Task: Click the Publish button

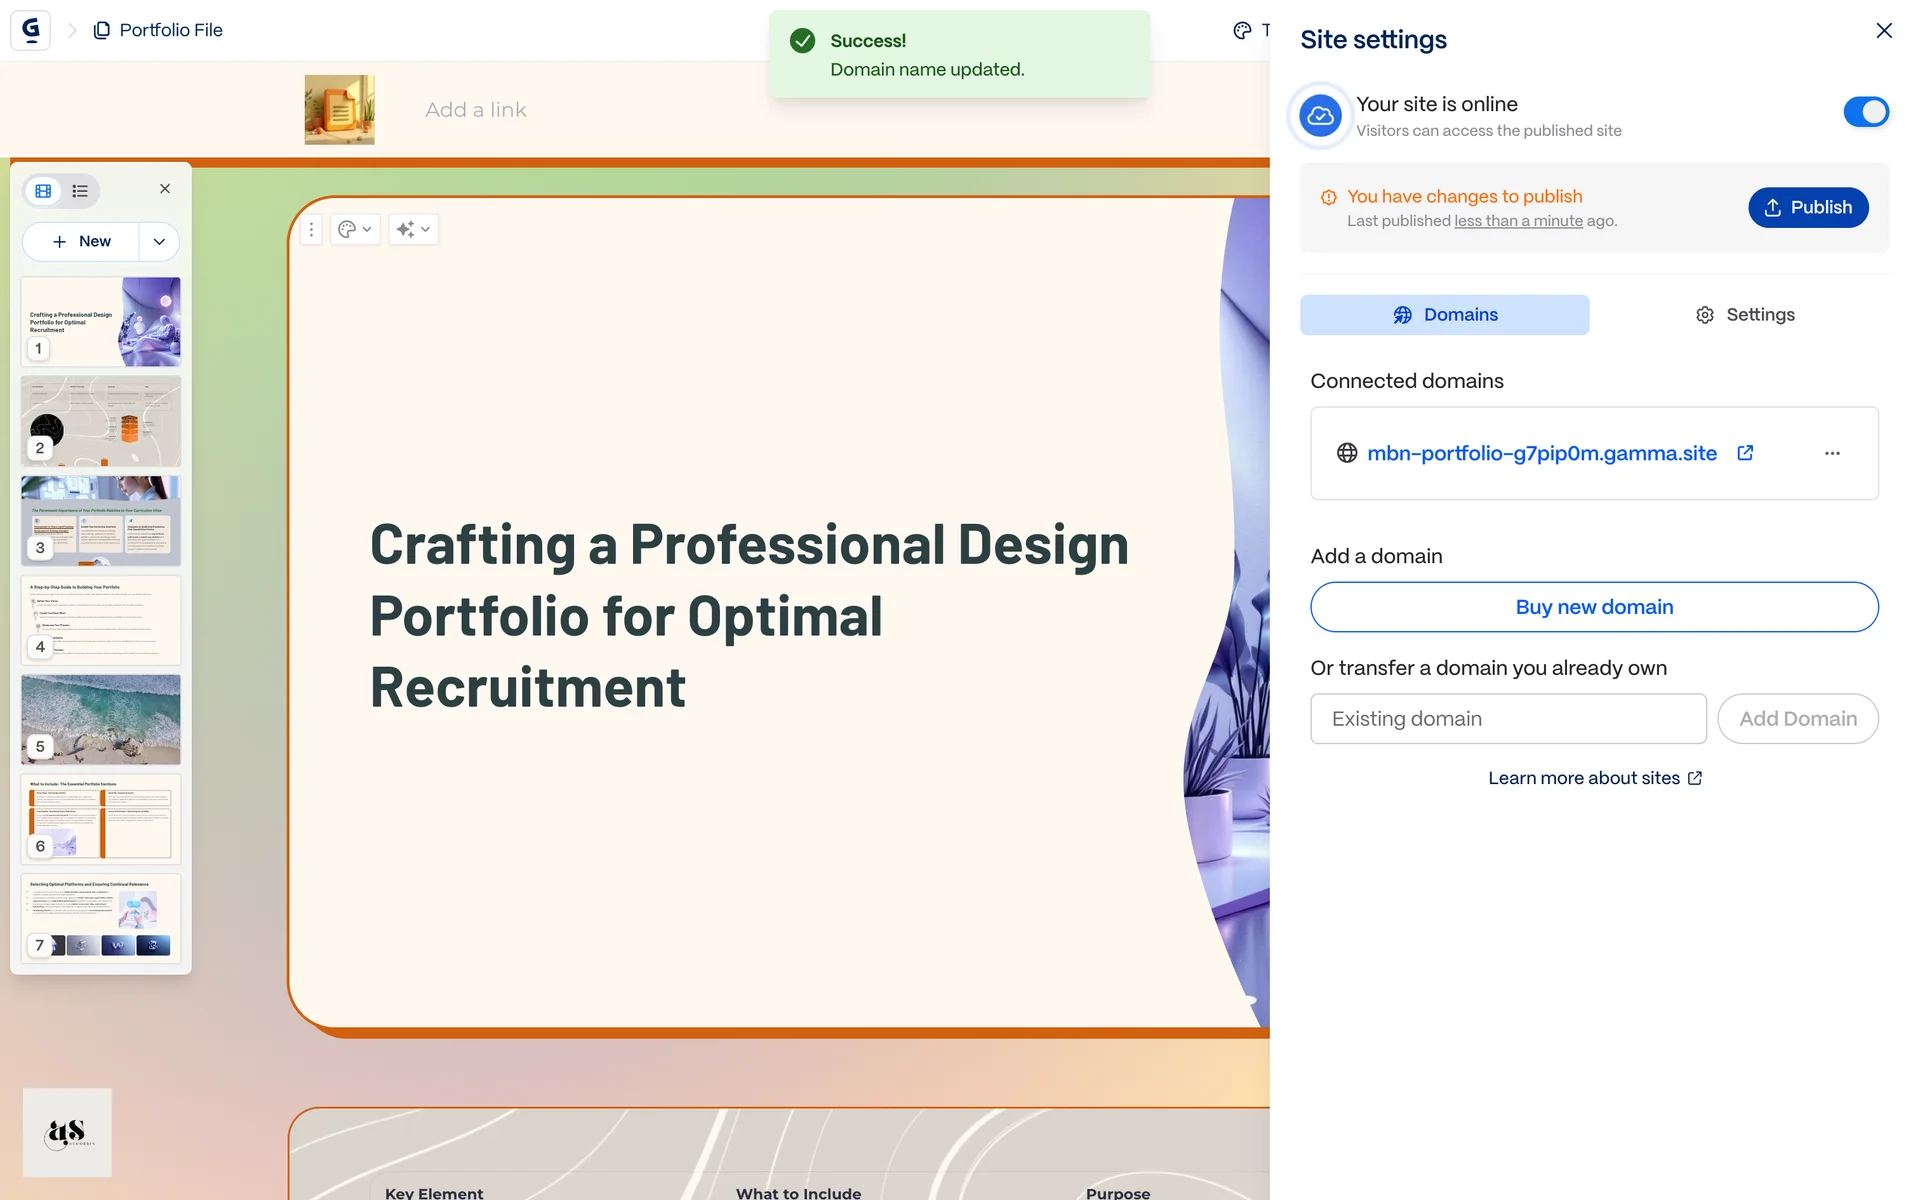Action: click(x=1807, y=207)
